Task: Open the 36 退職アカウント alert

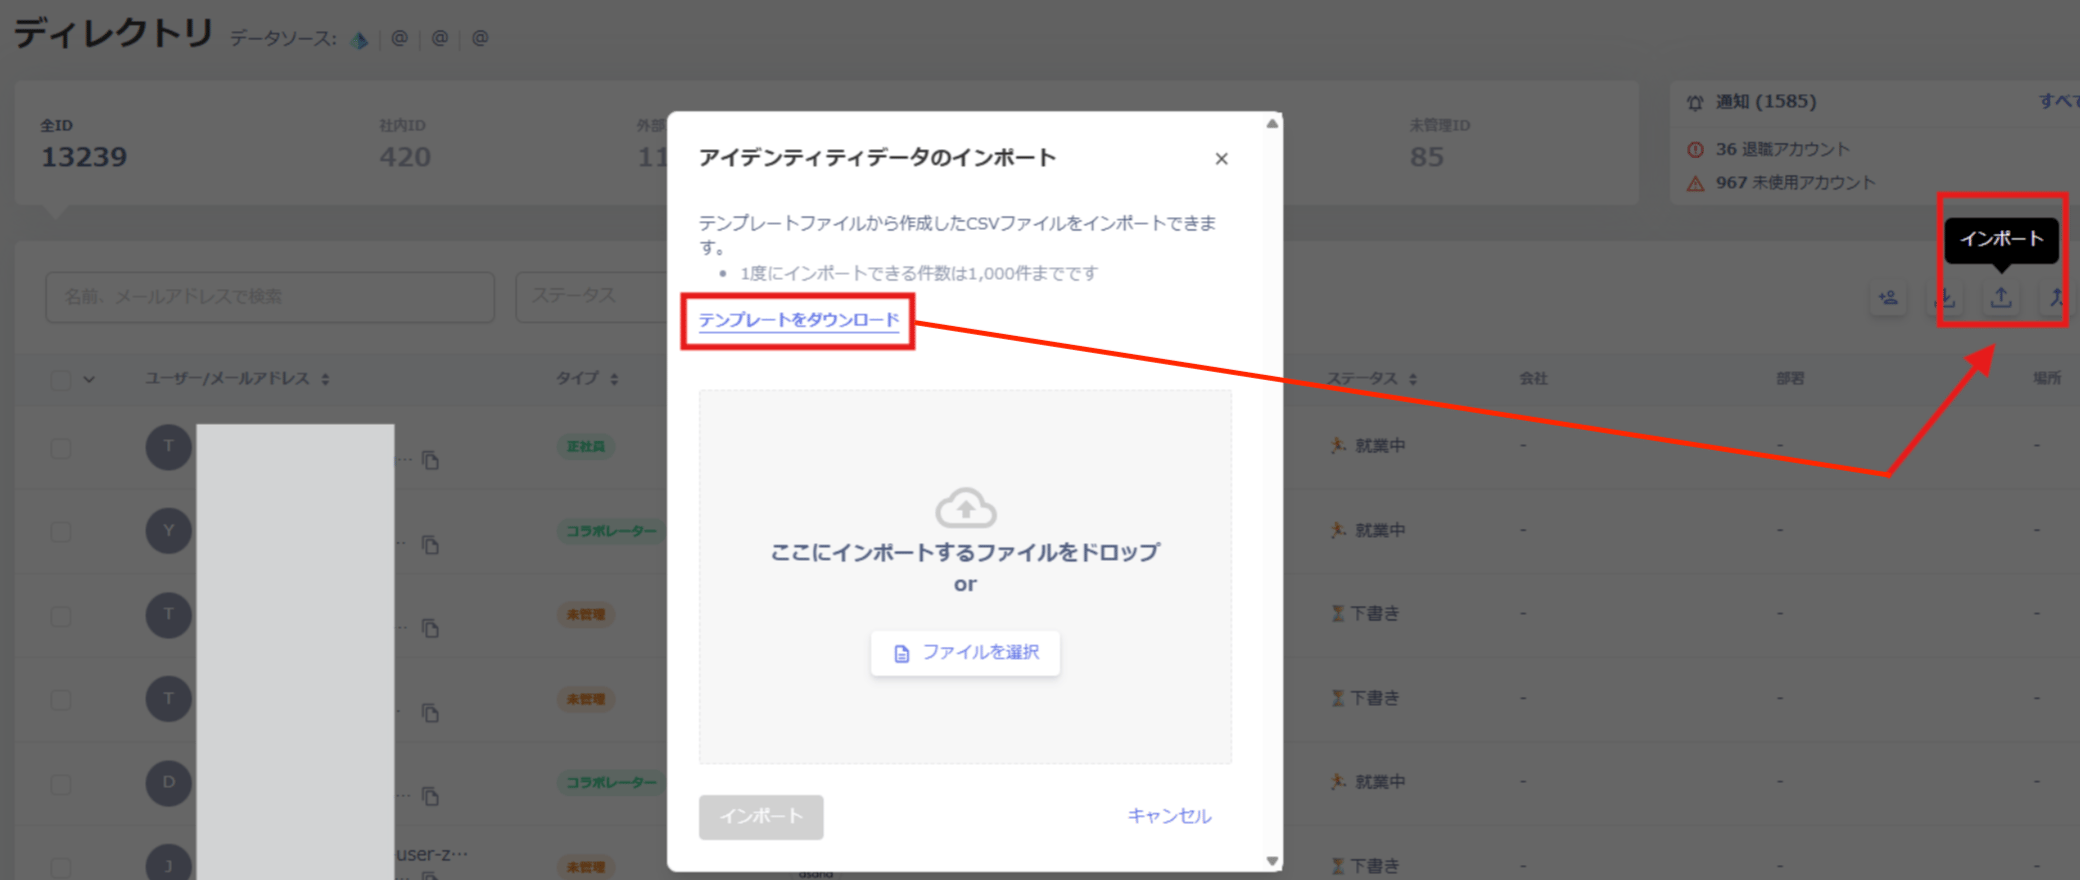Action: tap(1782, 149)
